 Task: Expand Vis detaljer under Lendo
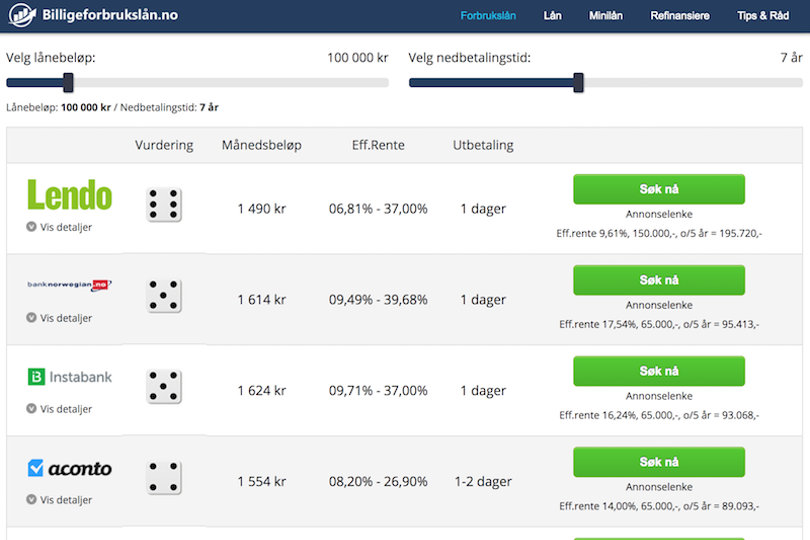pos(59,227)
